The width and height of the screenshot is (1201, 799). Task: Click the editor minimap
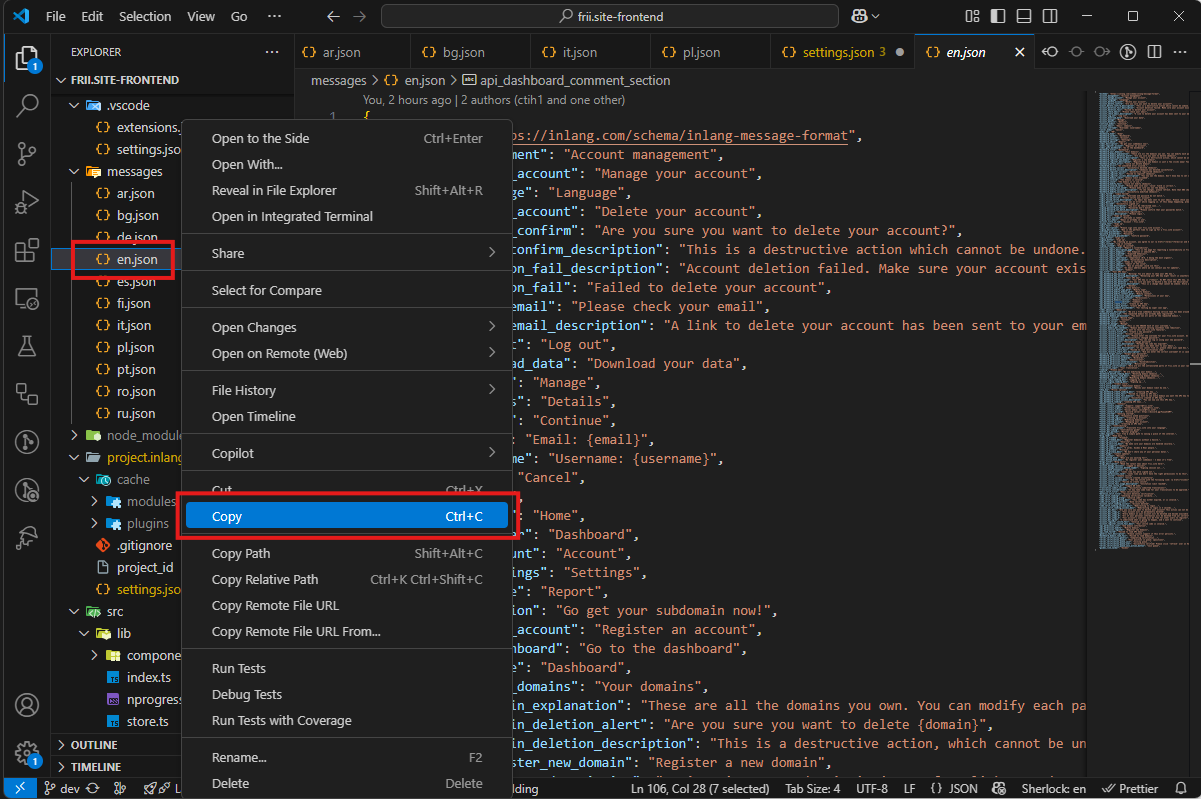[1142, 320]
